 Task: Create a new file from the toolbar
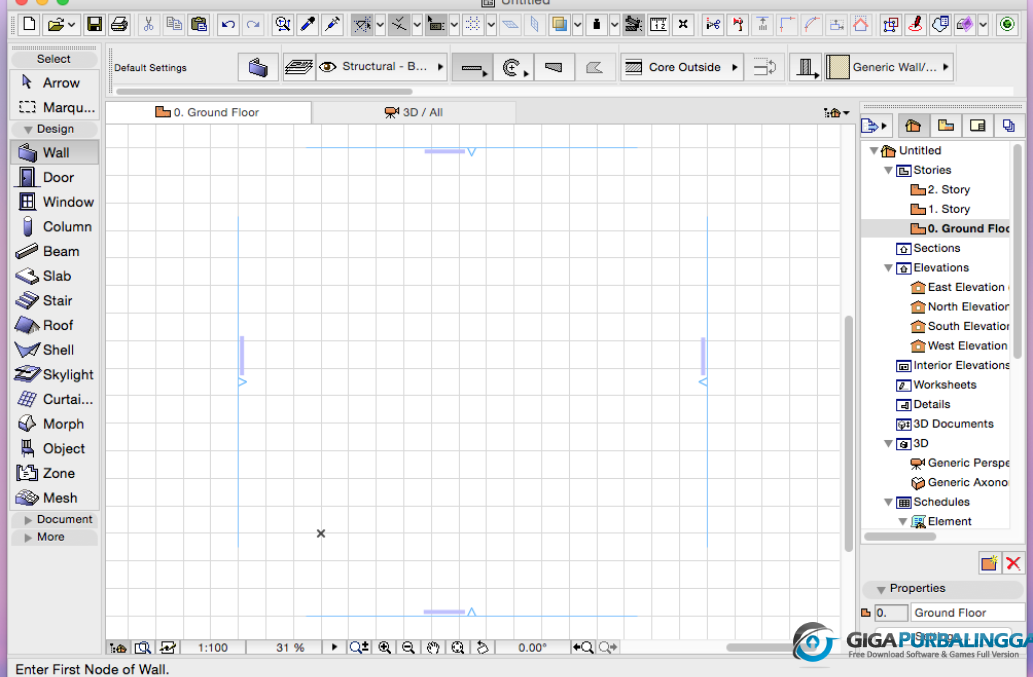[x=29, y=25]
